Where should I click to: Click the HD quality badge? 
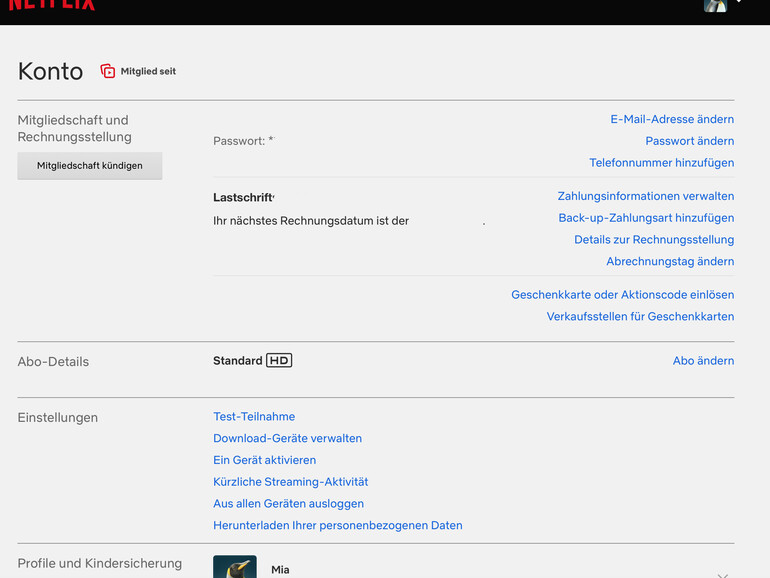(x=279, y=360)
